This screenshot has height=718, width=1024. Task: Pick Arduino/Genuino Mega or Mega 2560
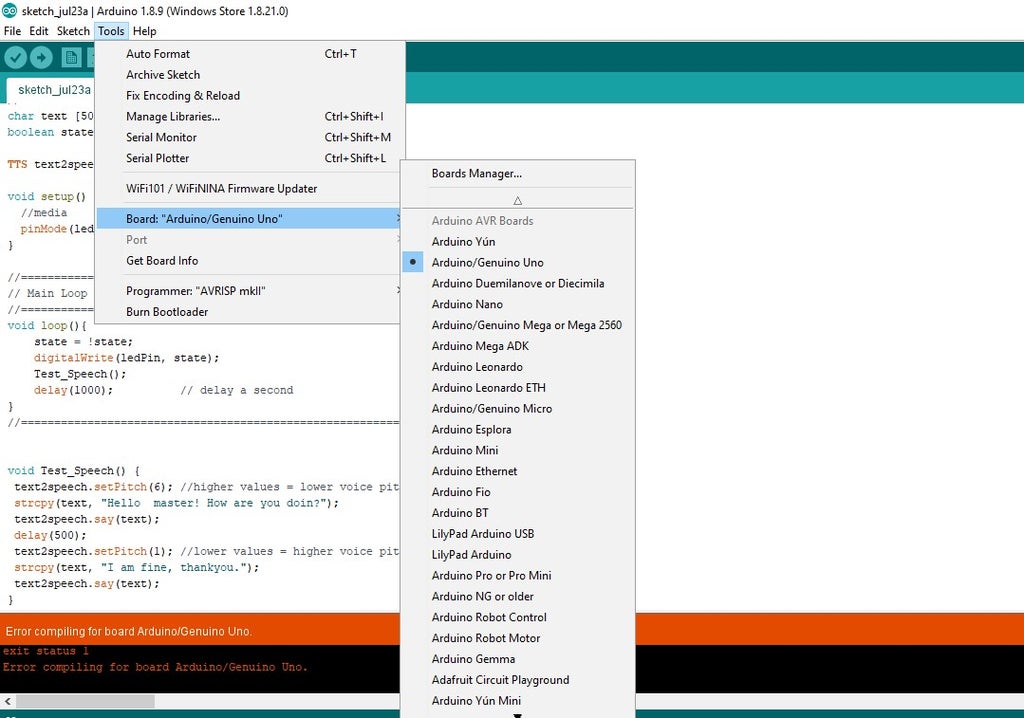click(x=518, y=325)
